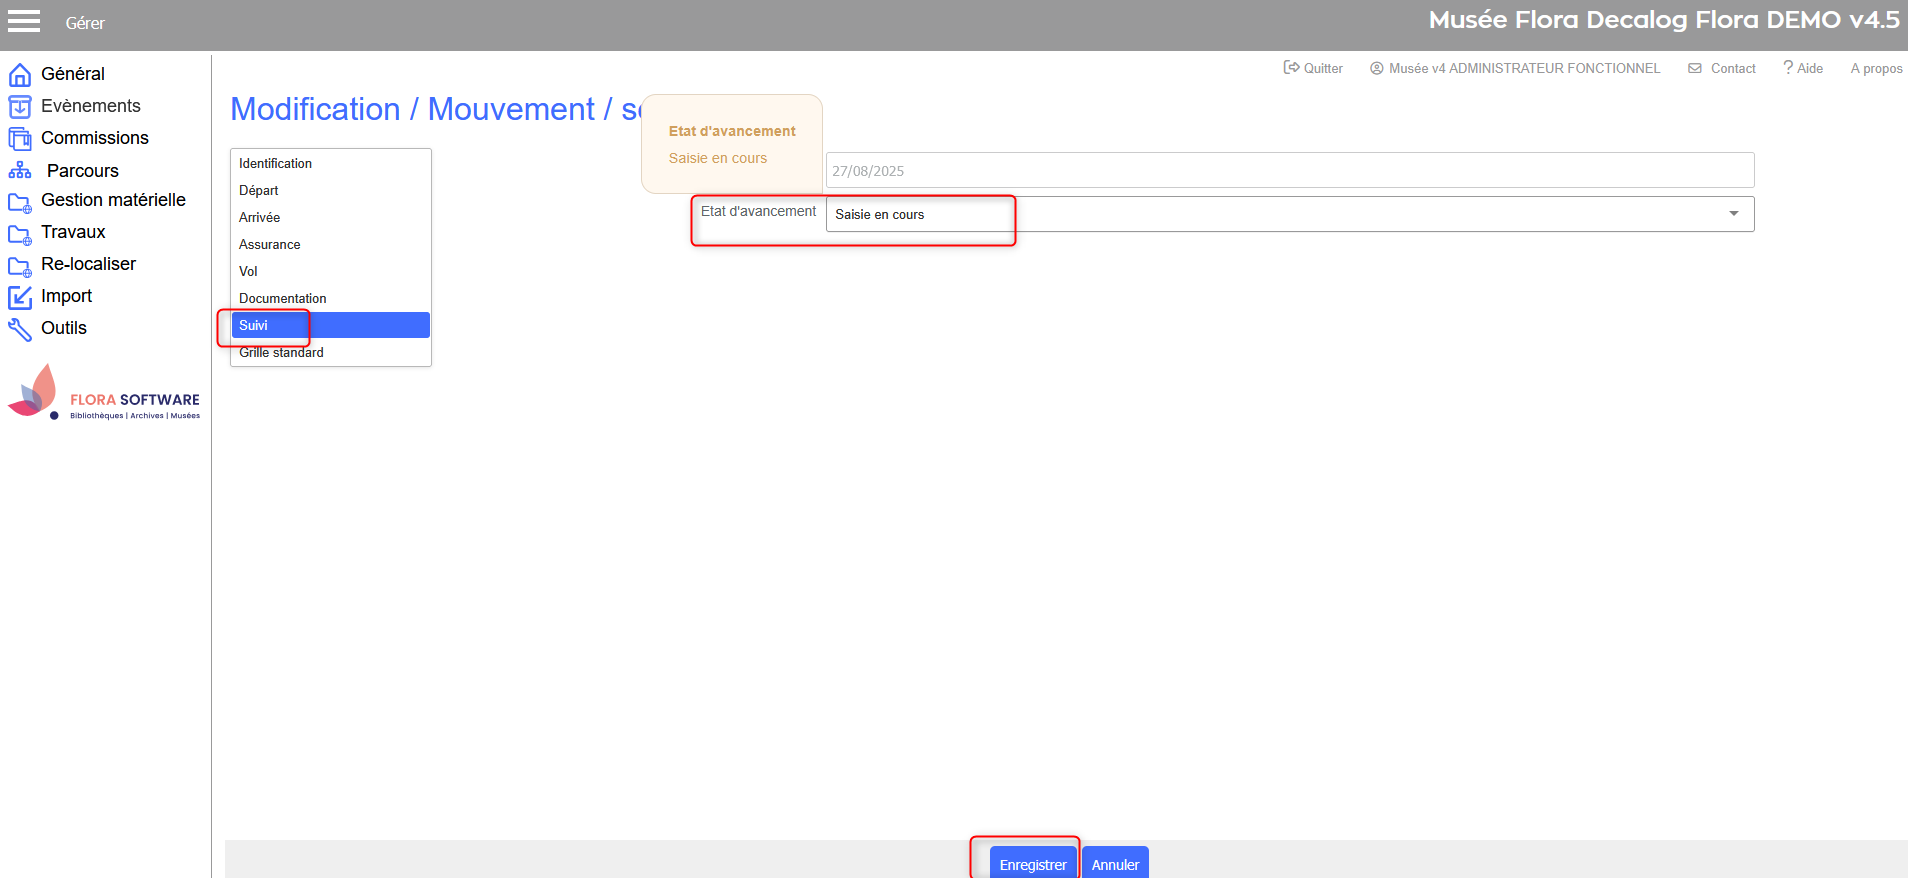Select the Suivi tab
Image resolution: width=1908 pixels, height=878 pixels.
pos(331,325)
